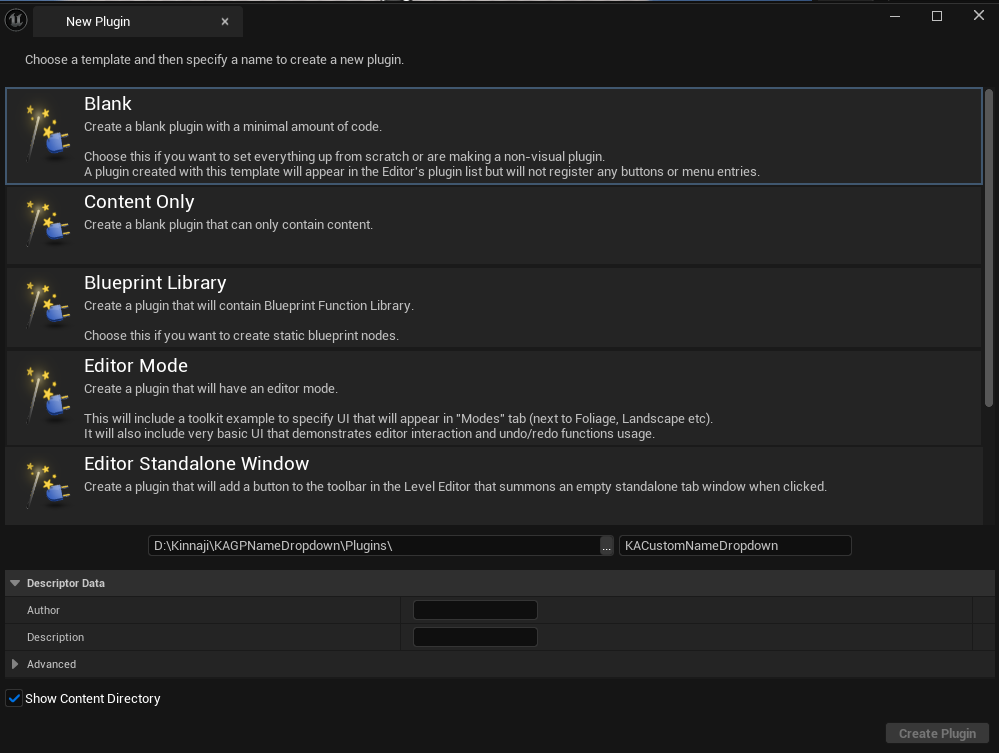999x753 pixels.
Task: Click the Blank template plugin icon
Action: [46, 134]
